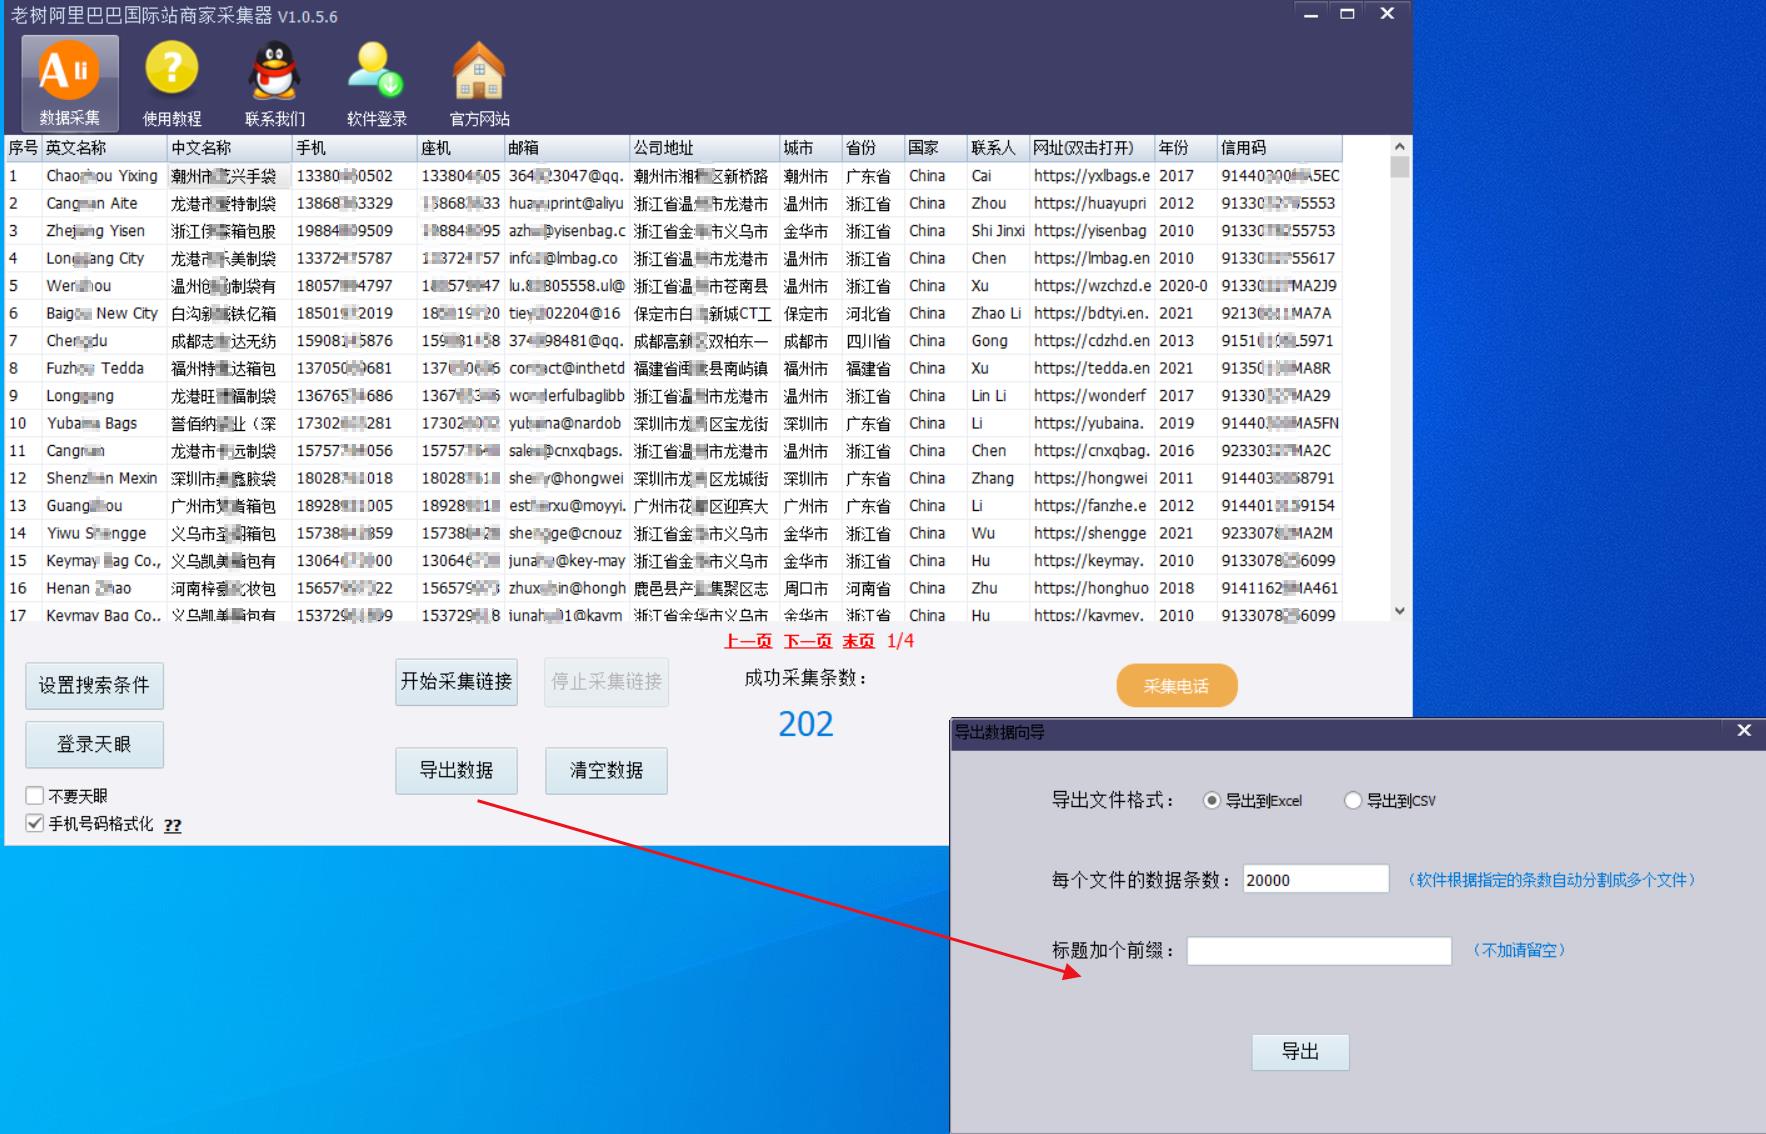
Task: Select the 'Baigou New City' row cell
Action: pos(104,313)
